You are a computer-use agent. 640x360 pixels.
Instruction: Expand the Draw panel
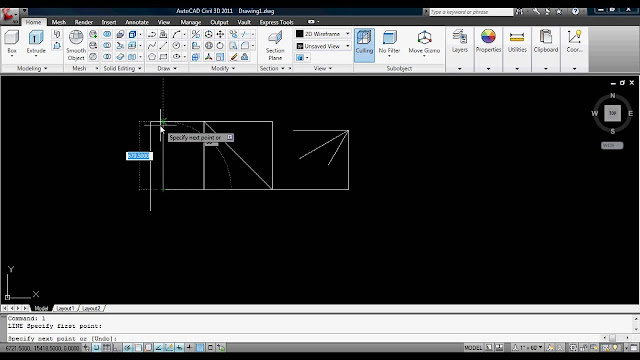(167, 69)
